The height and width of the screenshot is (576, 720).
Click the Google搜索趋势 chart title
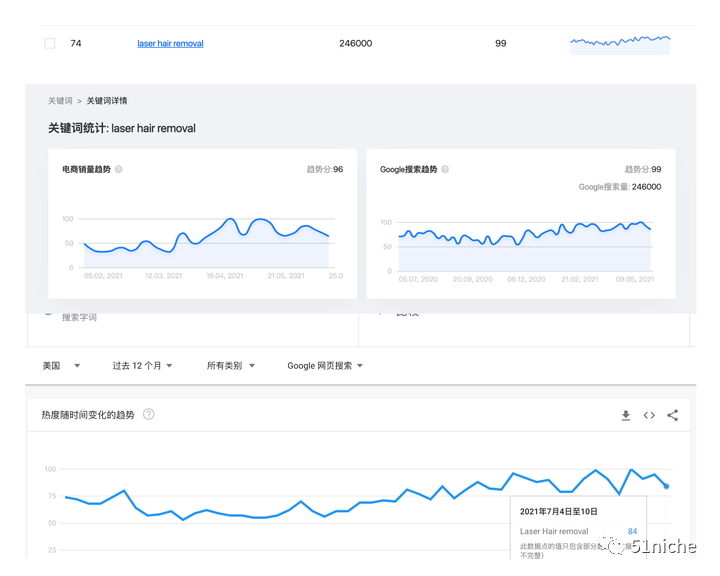[408, 169]
